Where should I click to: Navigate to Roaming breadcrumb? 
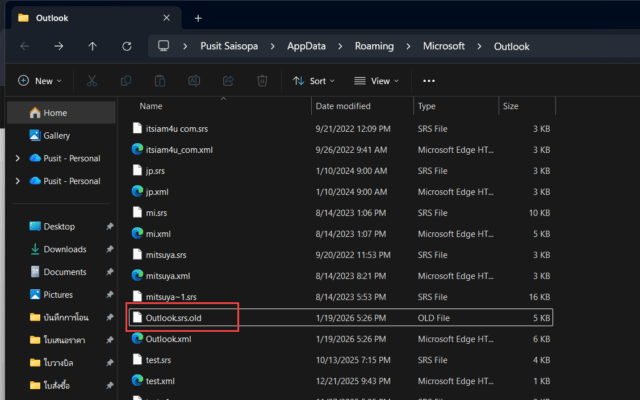(x=374, y=46)
